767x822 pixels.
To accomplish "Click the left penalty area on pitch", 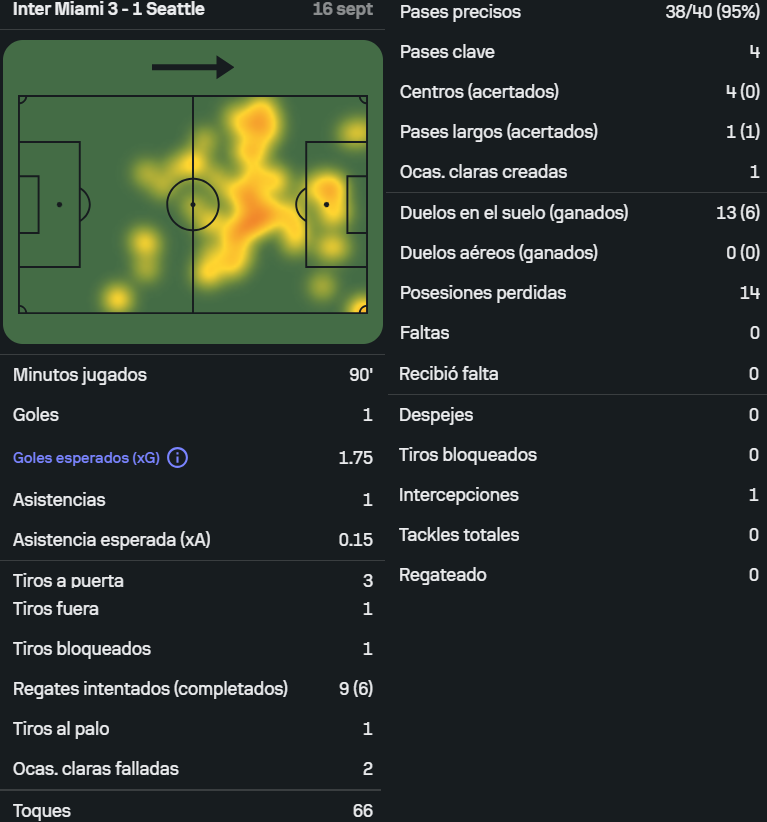I will click(49, 204).
